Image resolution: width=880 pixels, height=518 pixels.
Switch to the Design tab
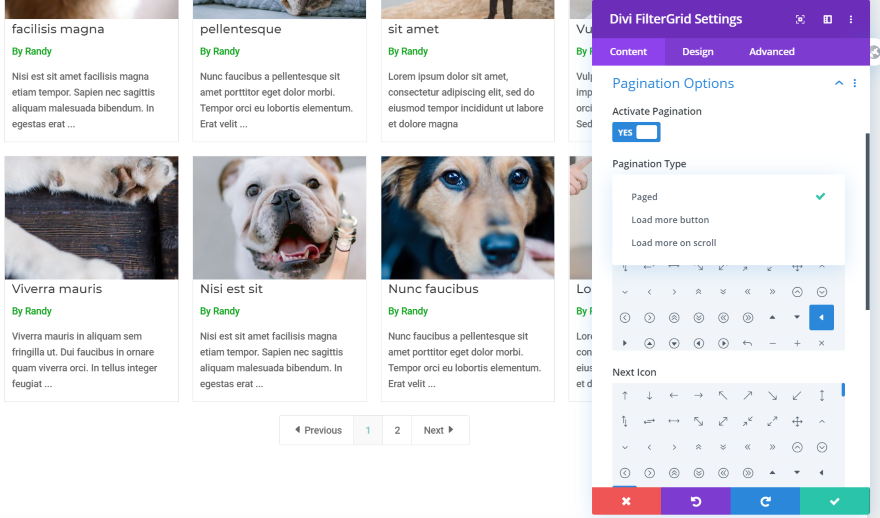pyautogui.click(x=698, y=52)
